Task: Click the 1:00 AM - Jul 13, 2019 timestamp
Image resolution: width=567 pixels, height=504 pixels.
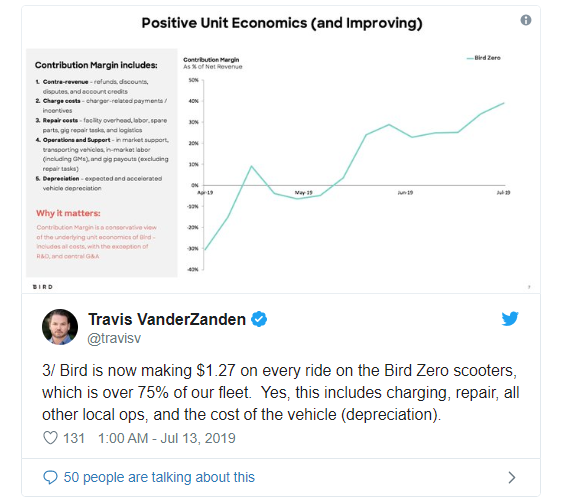Action: [x=167, y=438]
